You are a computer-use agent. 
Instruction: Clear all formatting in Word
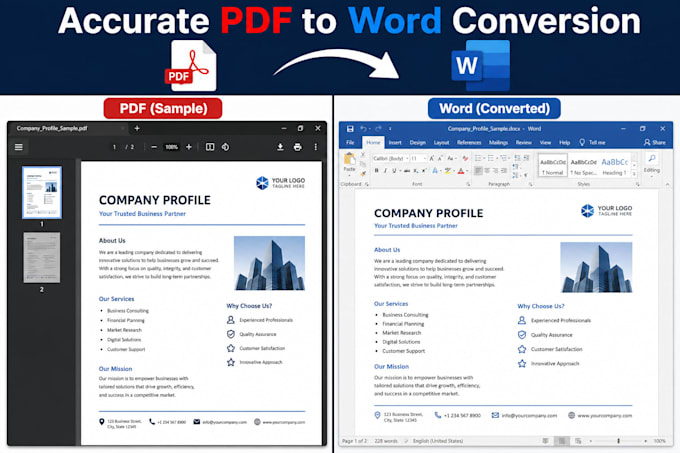(x=465, y=159)
